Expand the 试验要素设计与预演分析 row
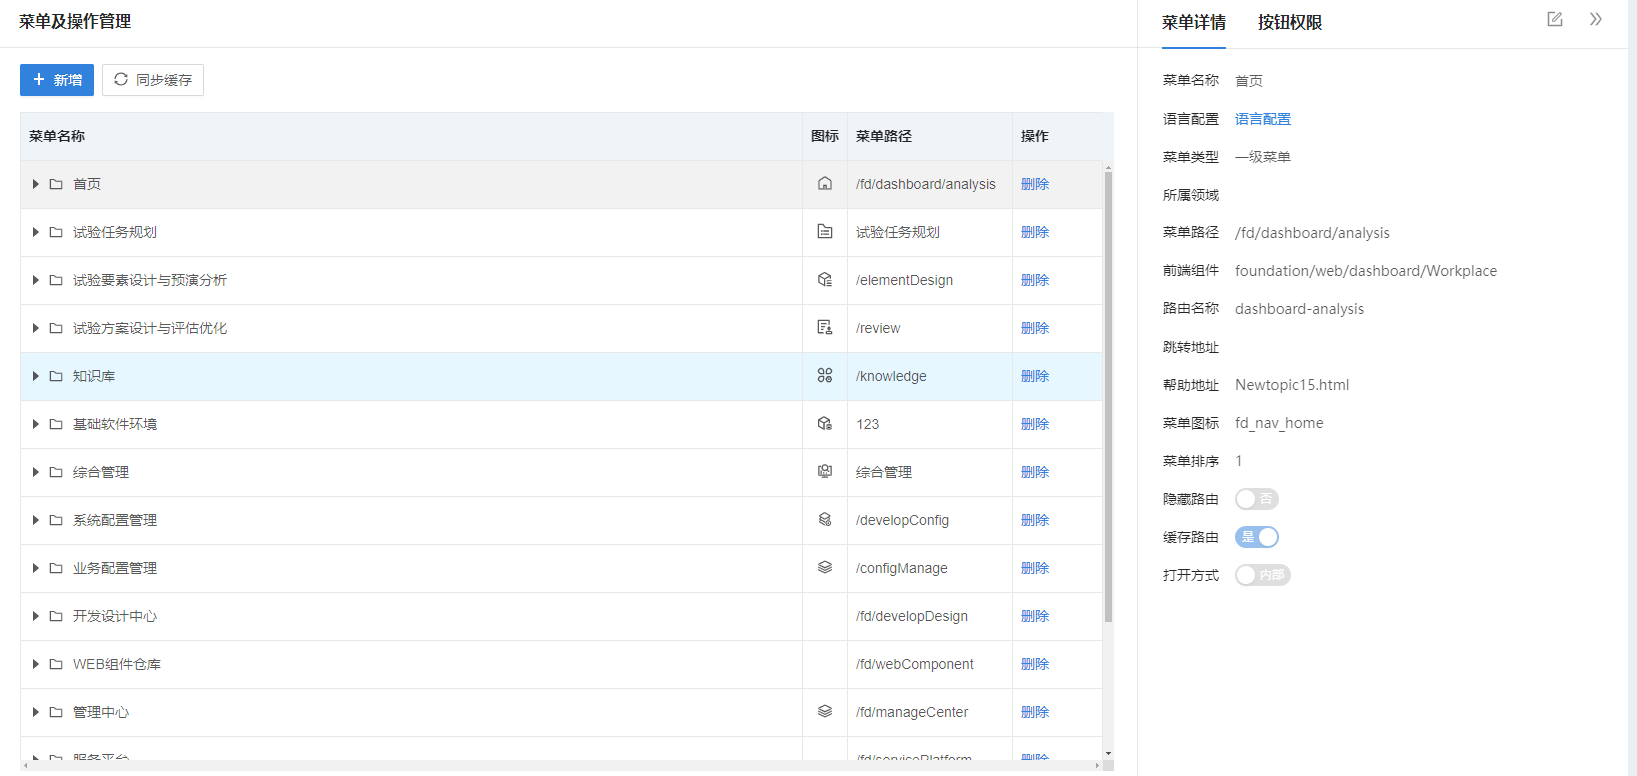This screenshot has width=1637, height=776. click(36, 280)
